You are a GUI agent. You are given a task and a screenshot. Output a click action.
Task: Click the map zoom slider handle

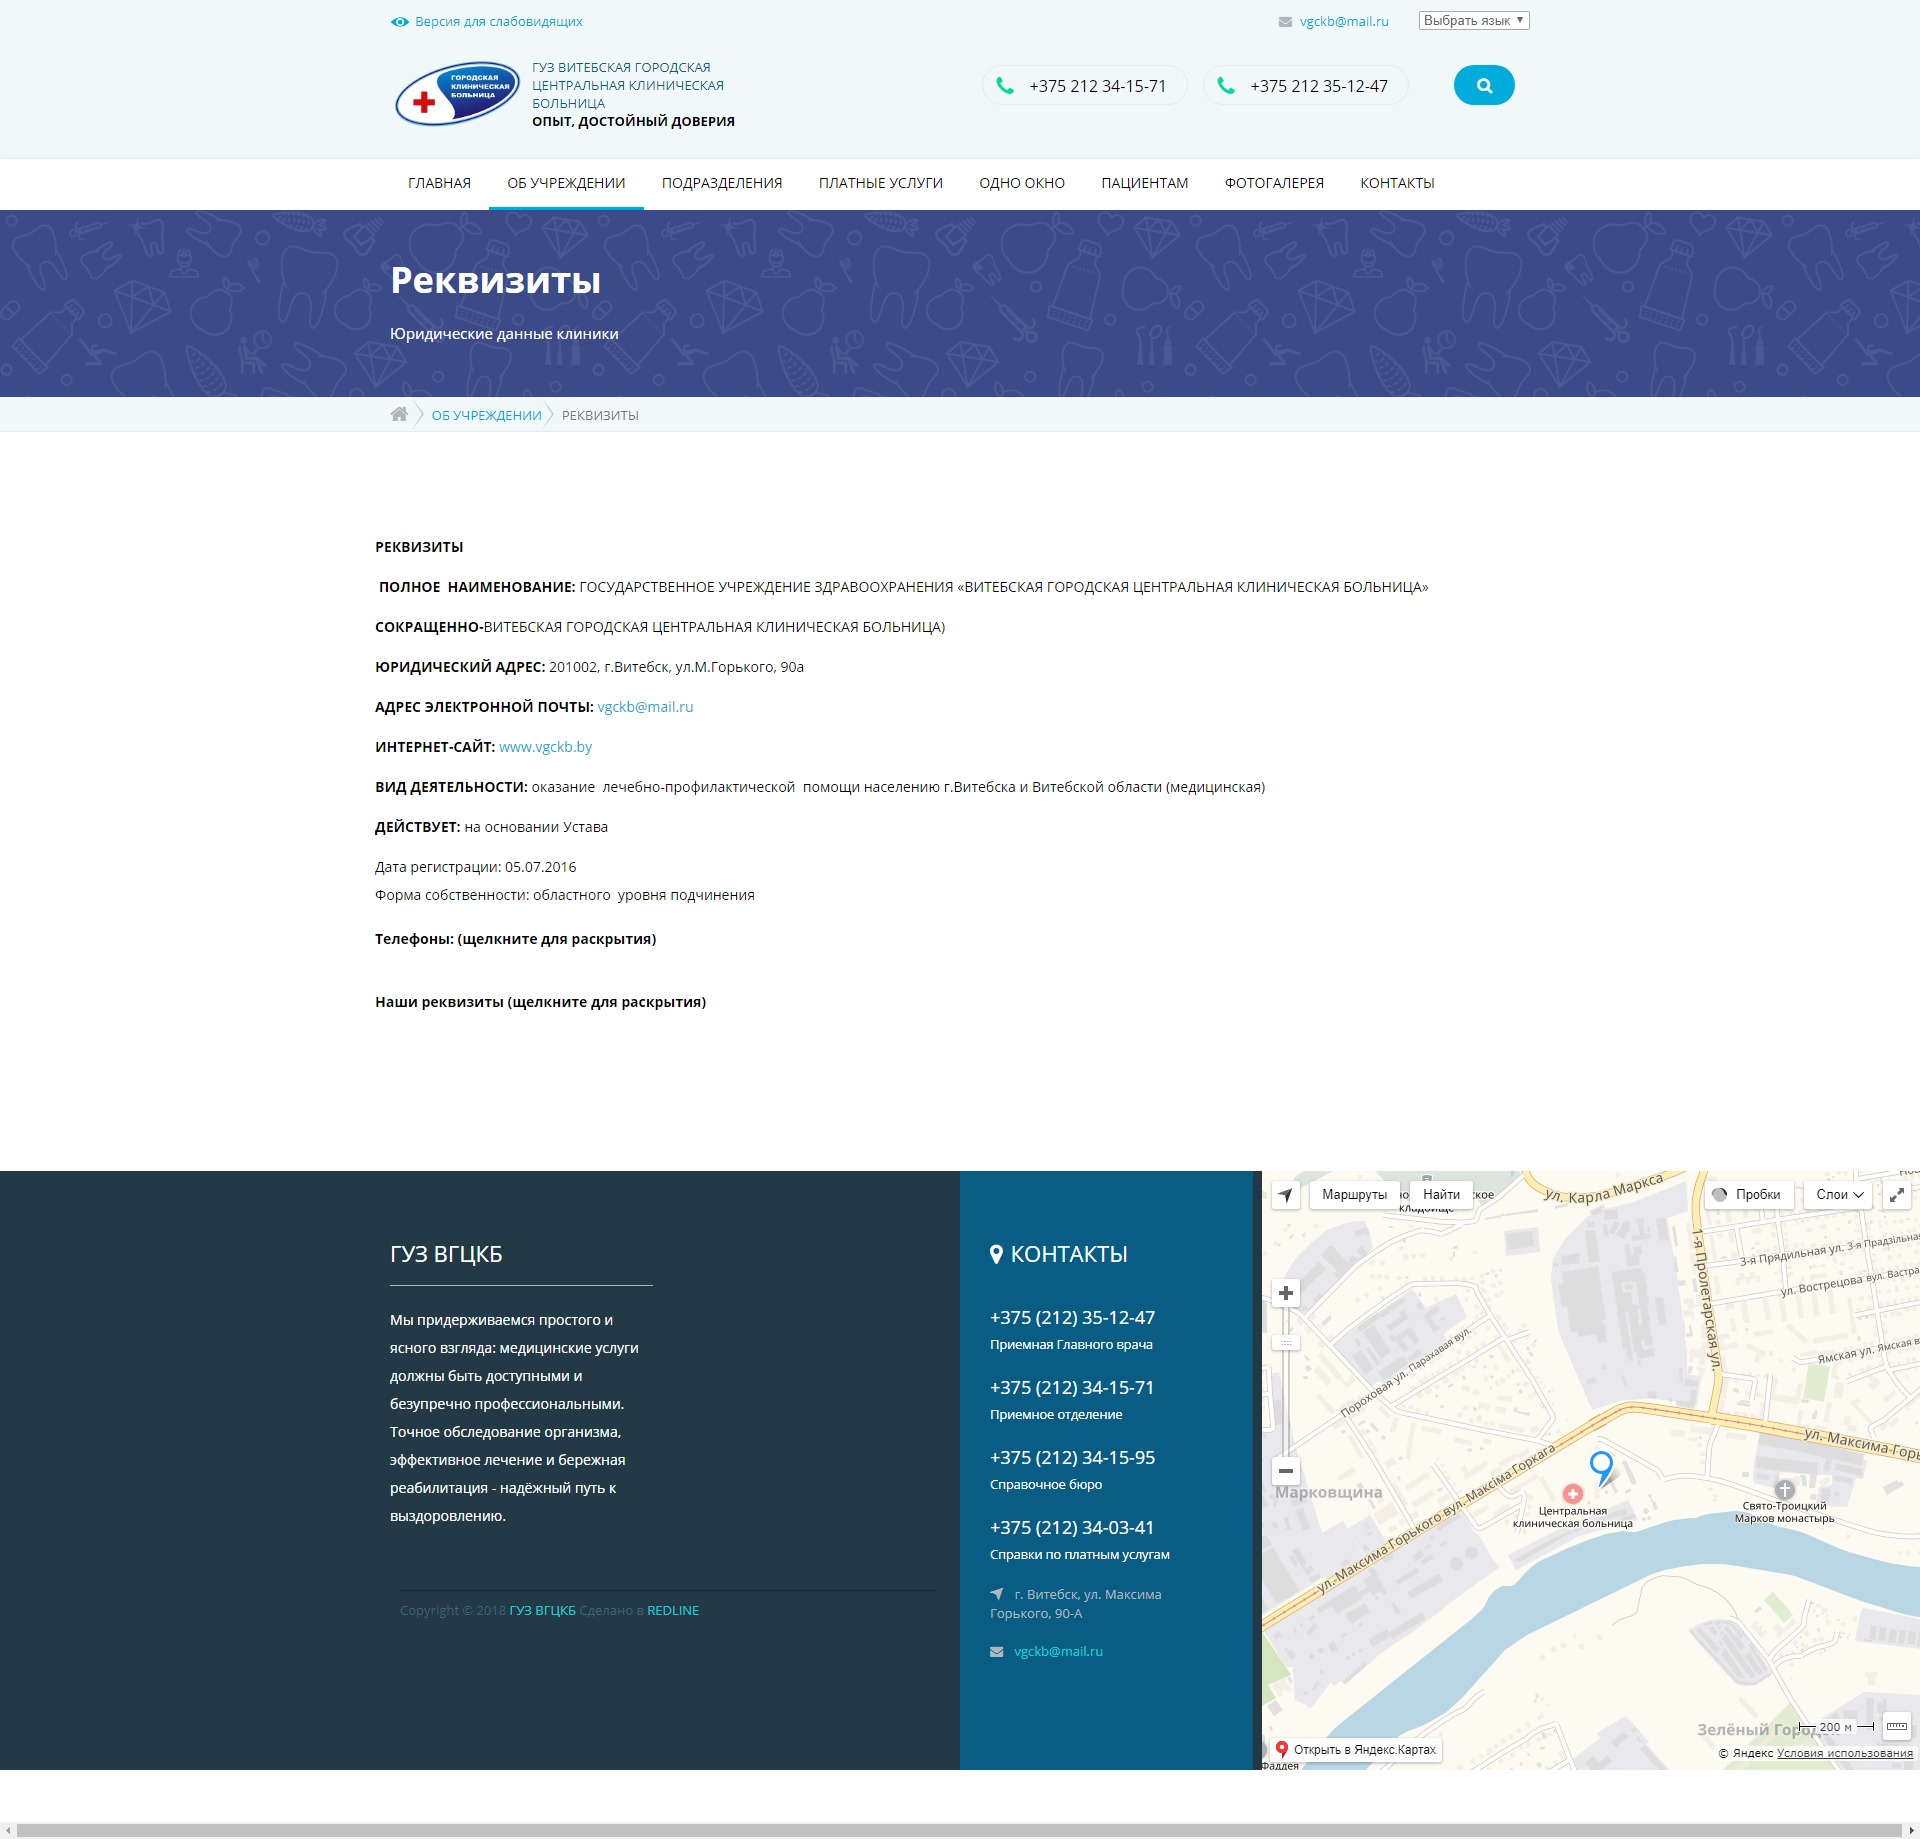coord(1286,1343)
